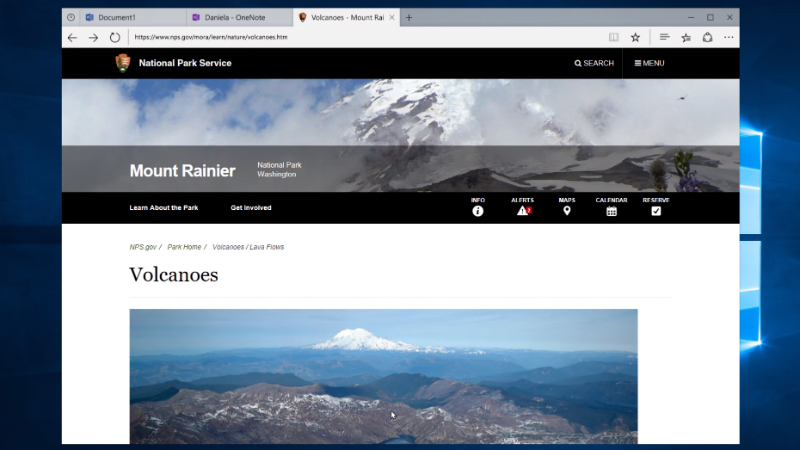View park ALERTS icon
This screenshot has width=800, height=450.
(523, 208)
